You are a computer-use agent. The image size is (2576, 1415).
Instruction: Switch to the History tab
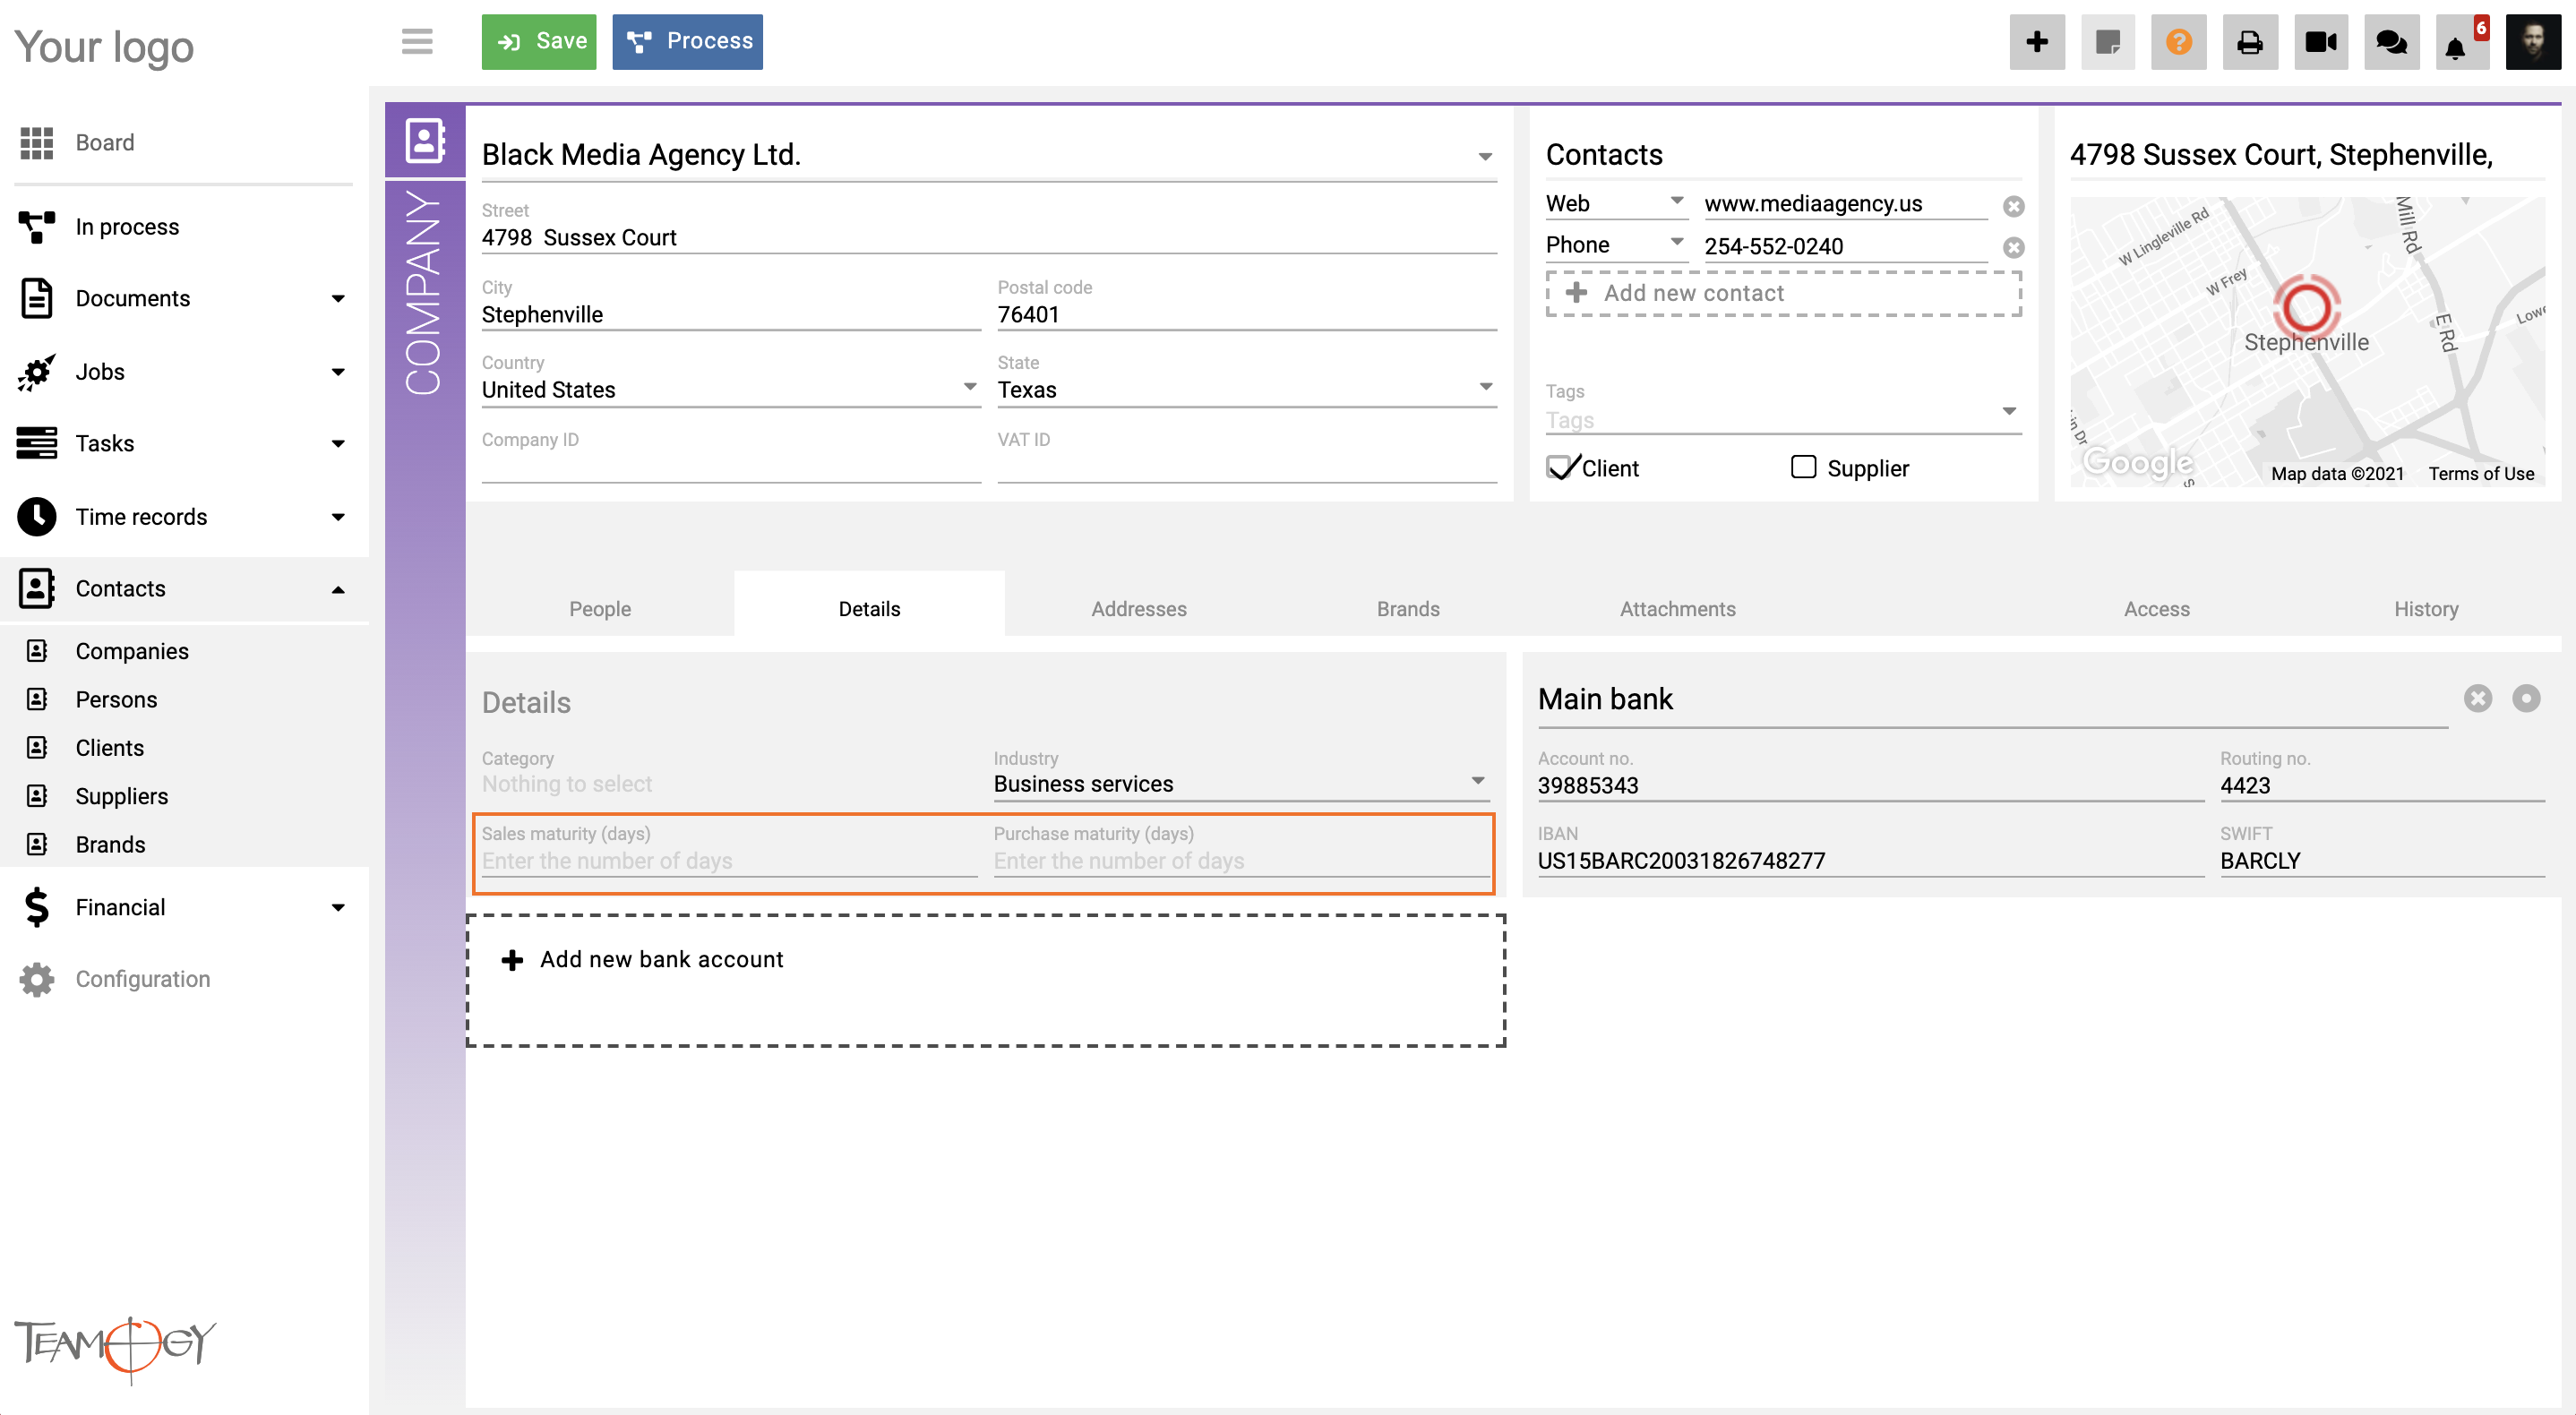coord(2426,608)
